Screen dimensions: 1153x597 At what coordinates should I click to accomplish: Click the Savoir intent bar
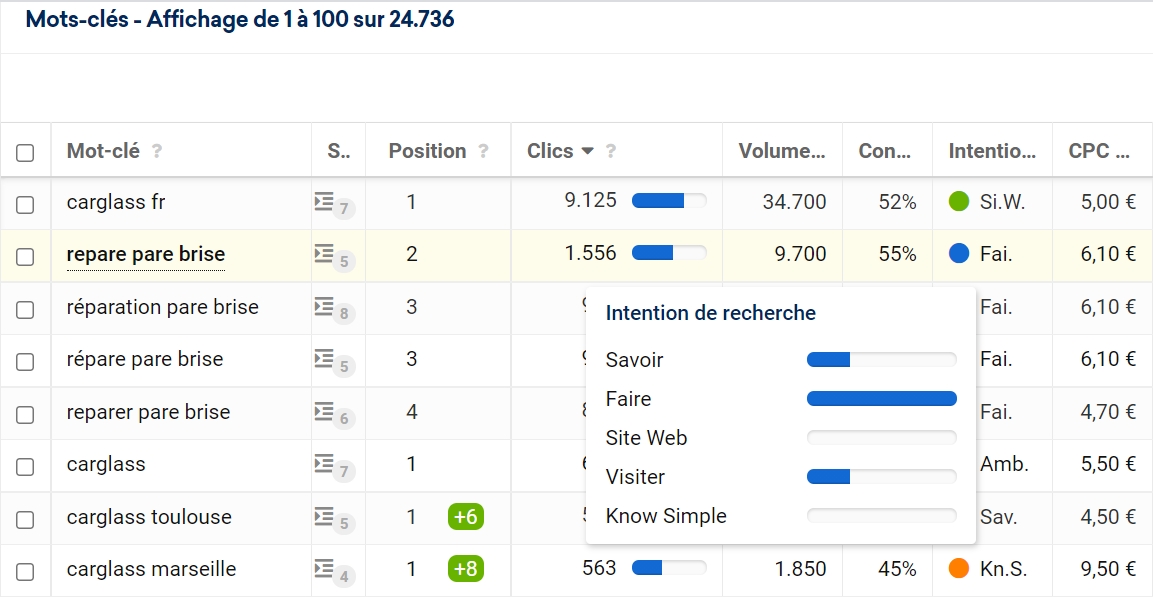(x=882, y=360)
